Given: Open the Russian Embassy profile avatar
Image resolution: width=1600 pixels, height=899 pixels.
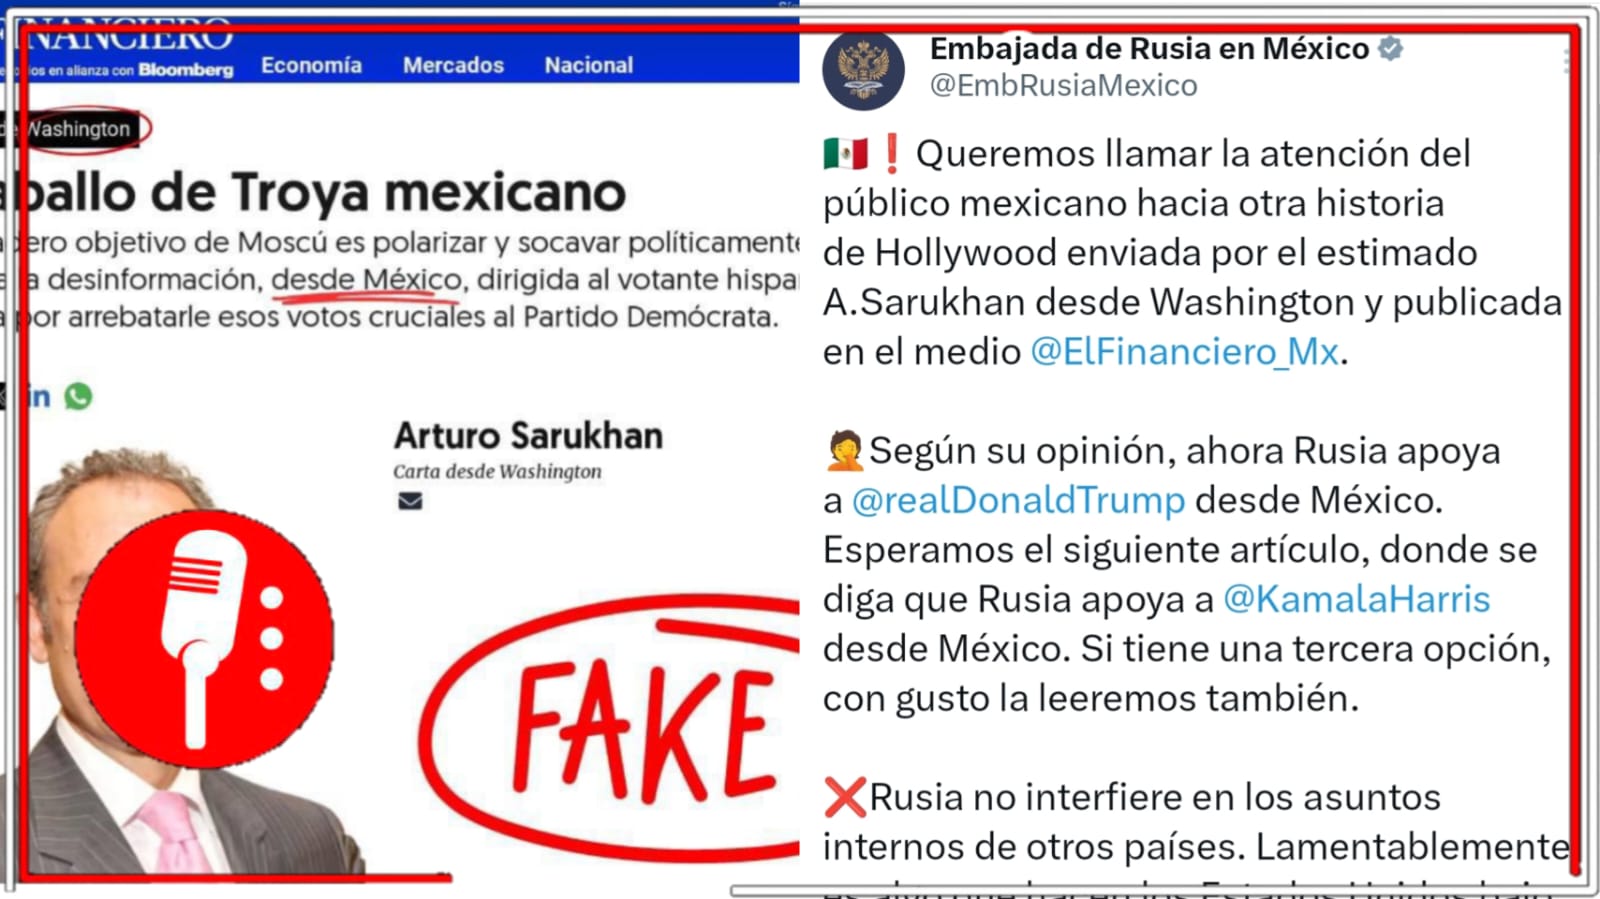Looking at the screenshot, I should pyautogui.click(x=863, y=70).
